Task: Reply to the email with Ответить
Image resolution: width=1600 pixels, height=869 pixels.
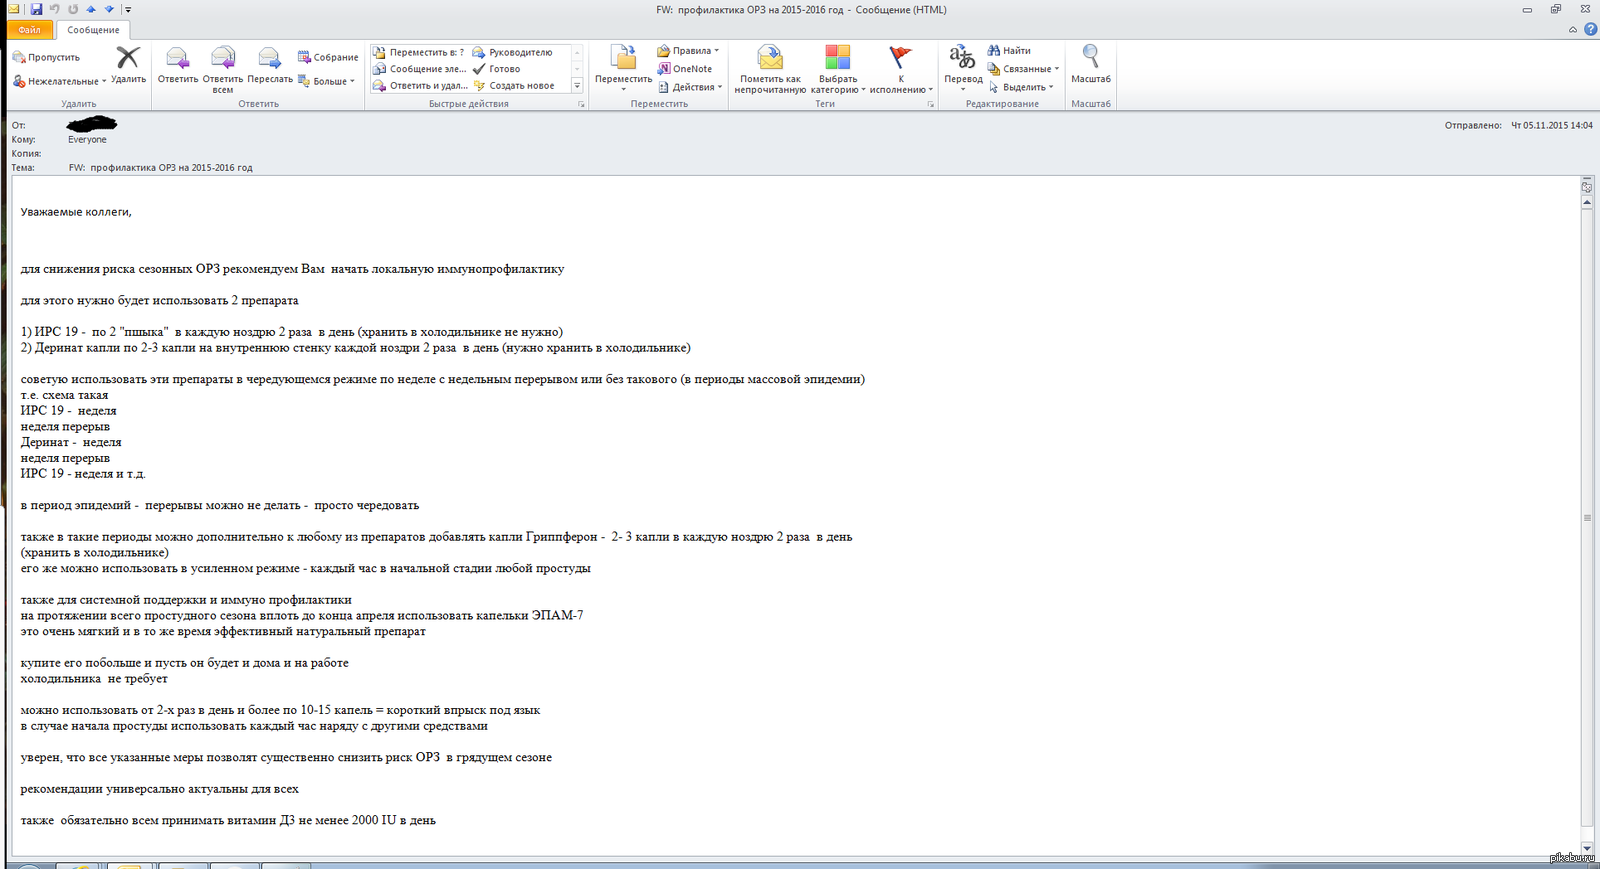Action: coord(178,59)
